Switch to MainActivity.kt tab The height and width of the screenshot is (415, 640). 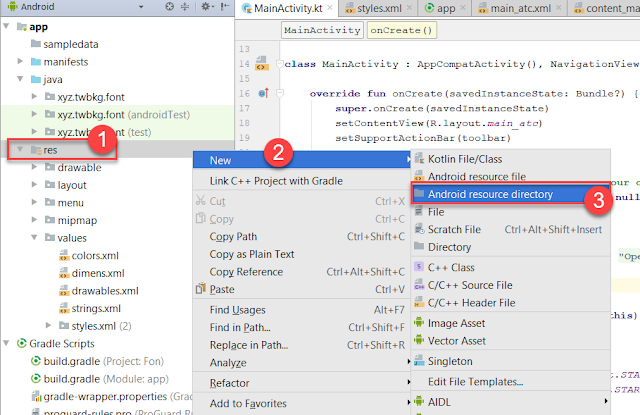[288, 8]
